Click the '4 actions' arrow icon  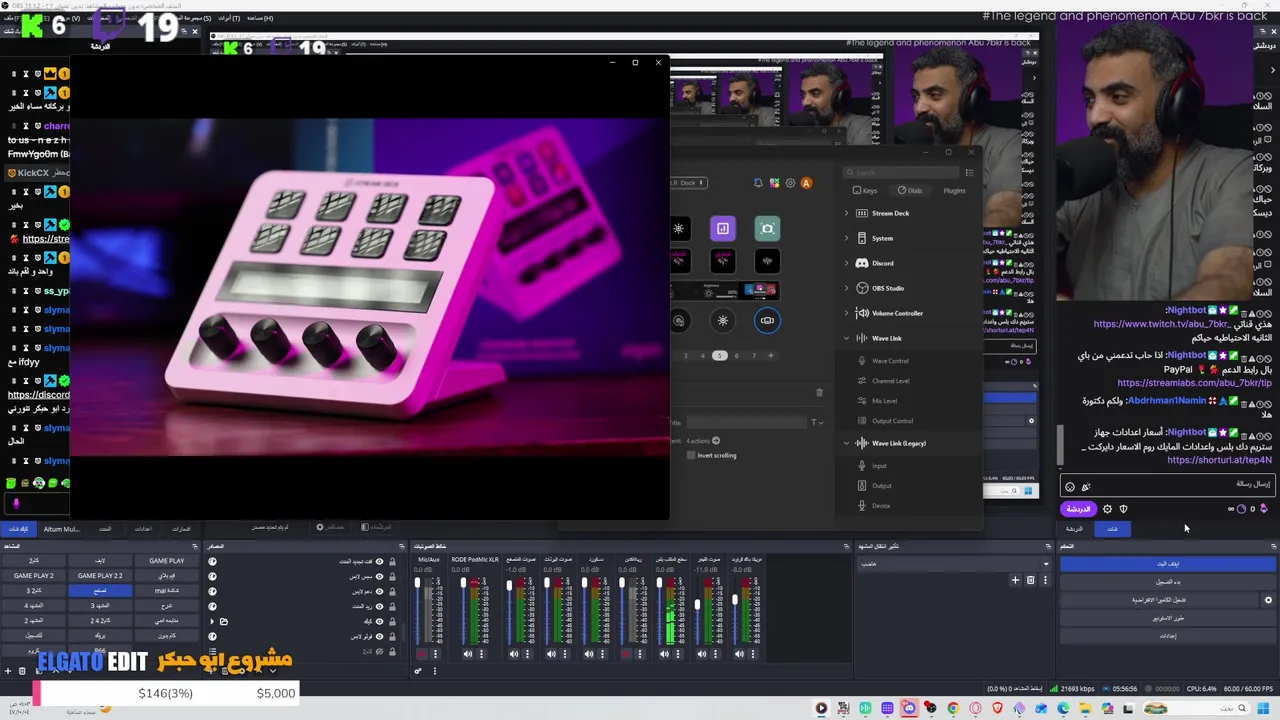[715, 440]
